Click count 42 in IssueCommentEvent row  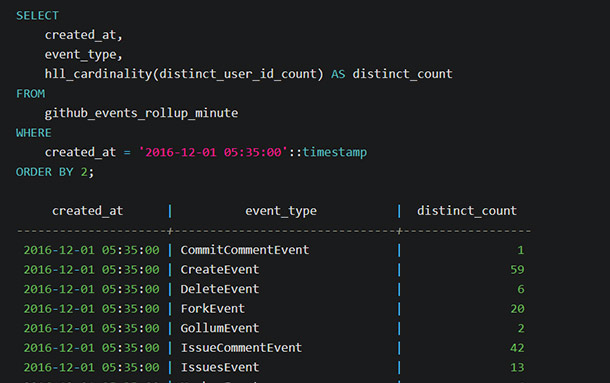pyautogui.click(x=517, y=348)
